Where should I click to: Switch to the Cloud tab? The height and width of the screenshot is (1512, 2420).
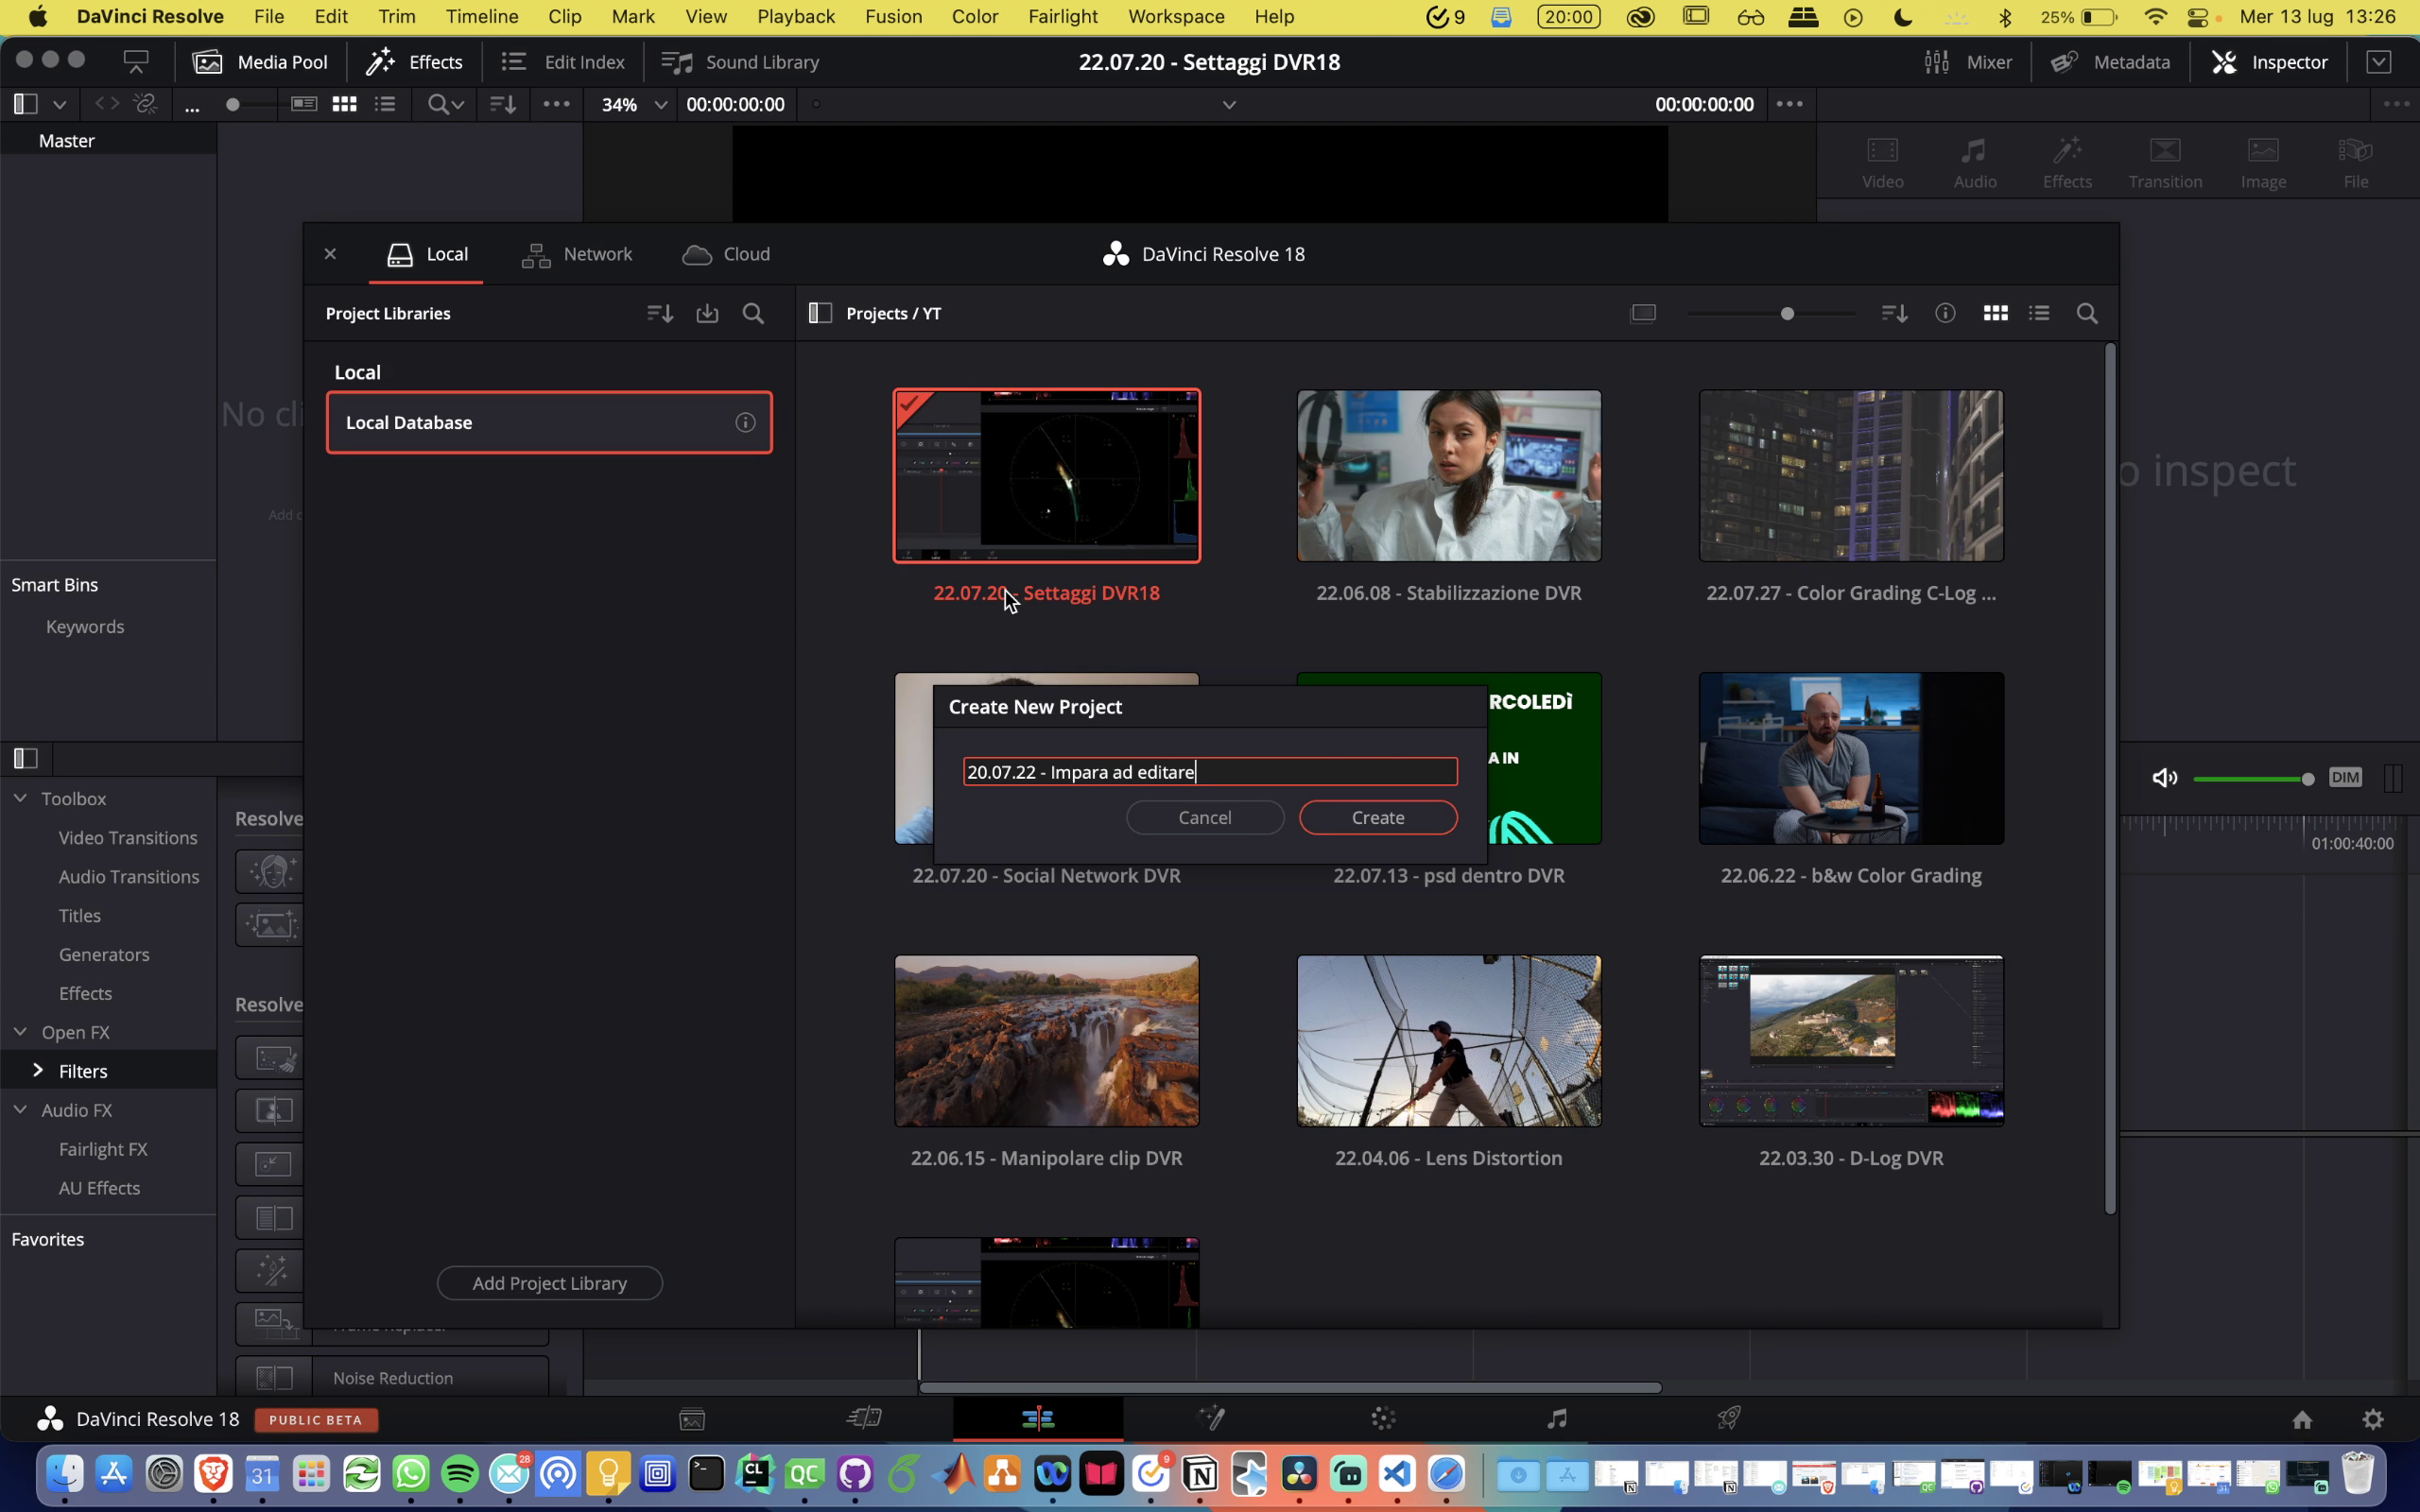(726, 254)
